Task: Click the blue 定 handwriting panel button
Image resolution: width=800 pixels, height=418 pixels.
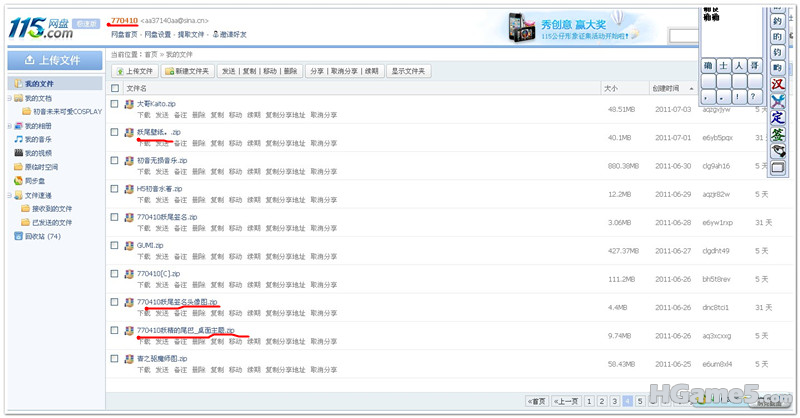Action: pos(778,117)
